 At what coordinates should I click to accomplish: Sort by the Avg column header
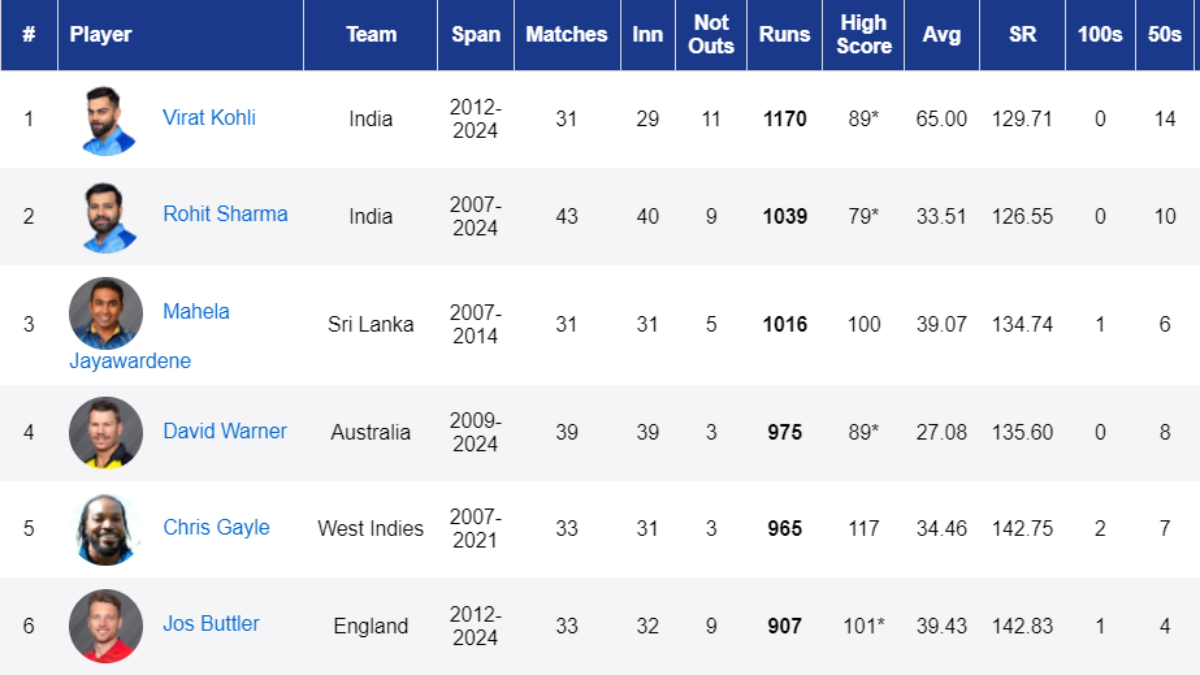point(941,35)
